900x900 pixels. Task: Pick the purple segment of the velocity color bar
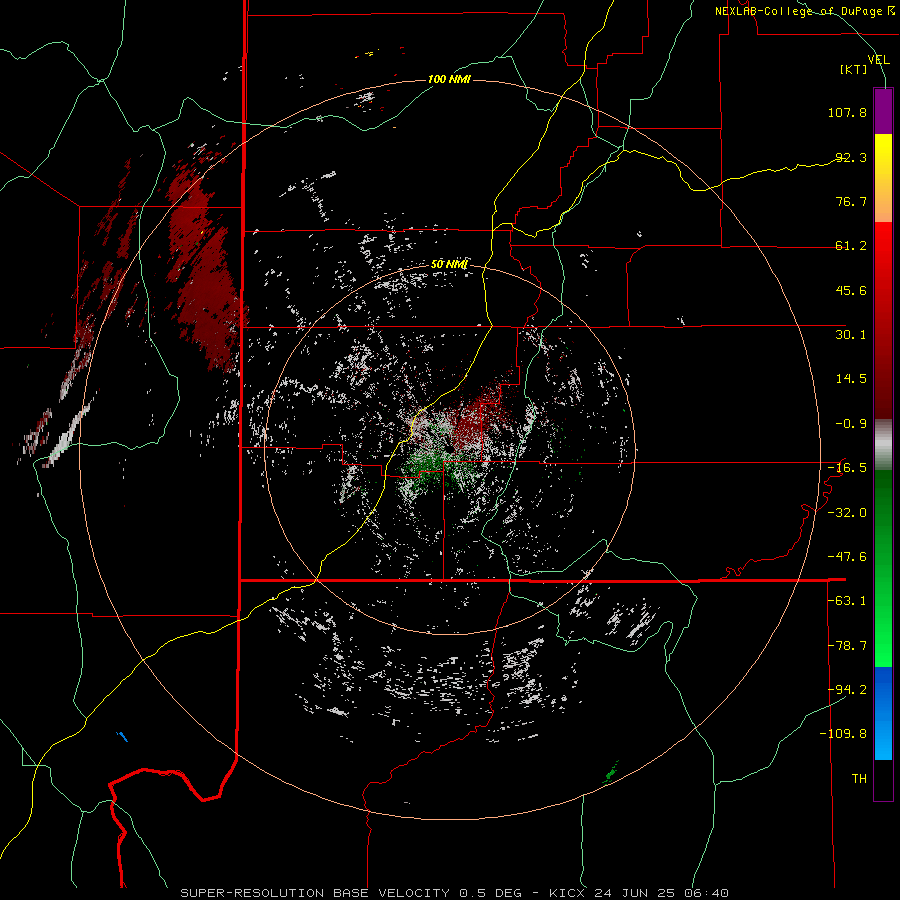(883, 111)
